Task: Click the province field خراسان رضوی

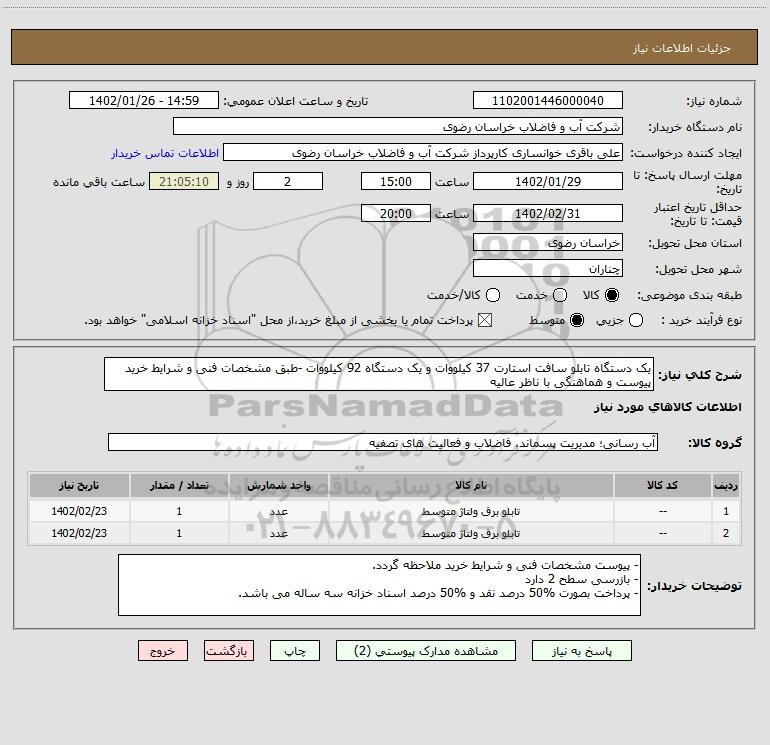Action: pos(548,242)
